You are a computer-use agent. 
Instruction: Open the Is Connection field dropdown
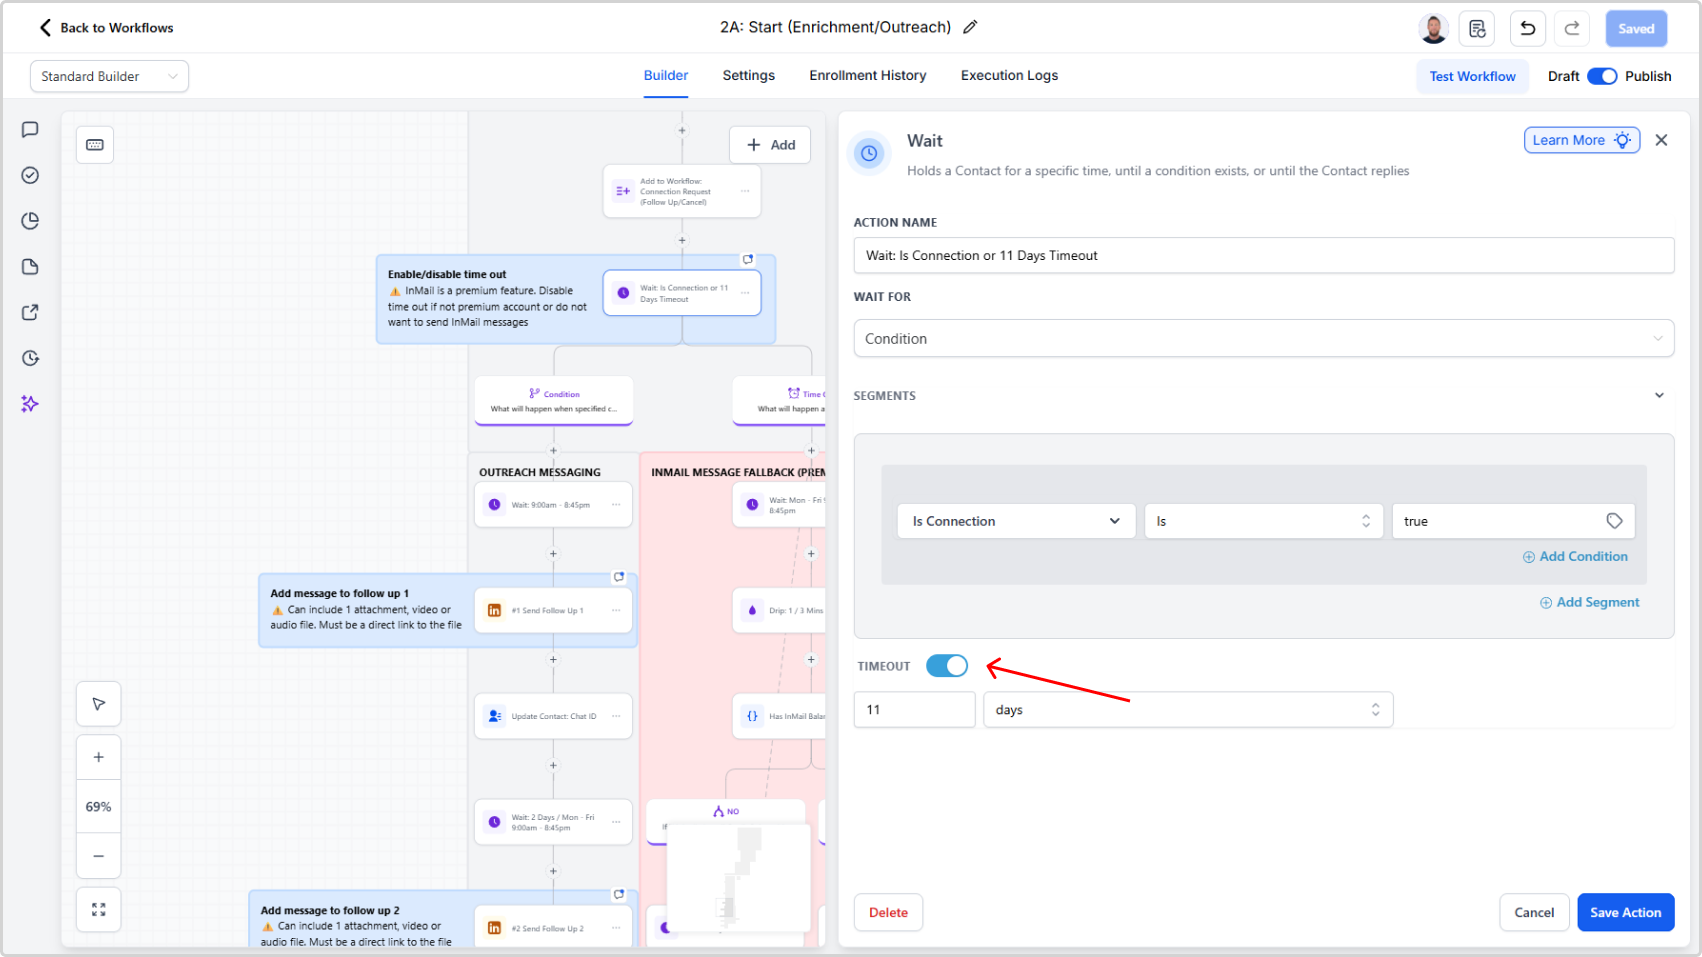click(1015, 521)
